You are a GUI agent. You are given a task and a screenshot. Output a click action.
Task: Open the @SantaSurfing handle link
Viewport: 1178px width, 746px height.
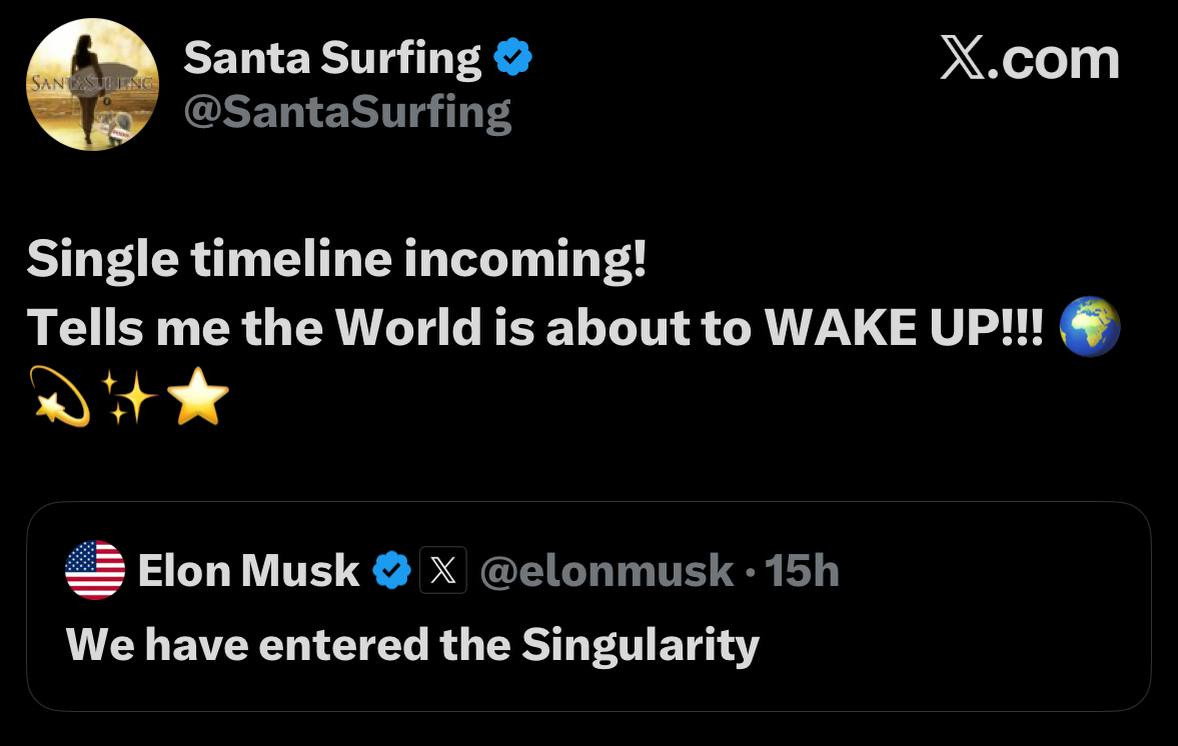(347, 112)
